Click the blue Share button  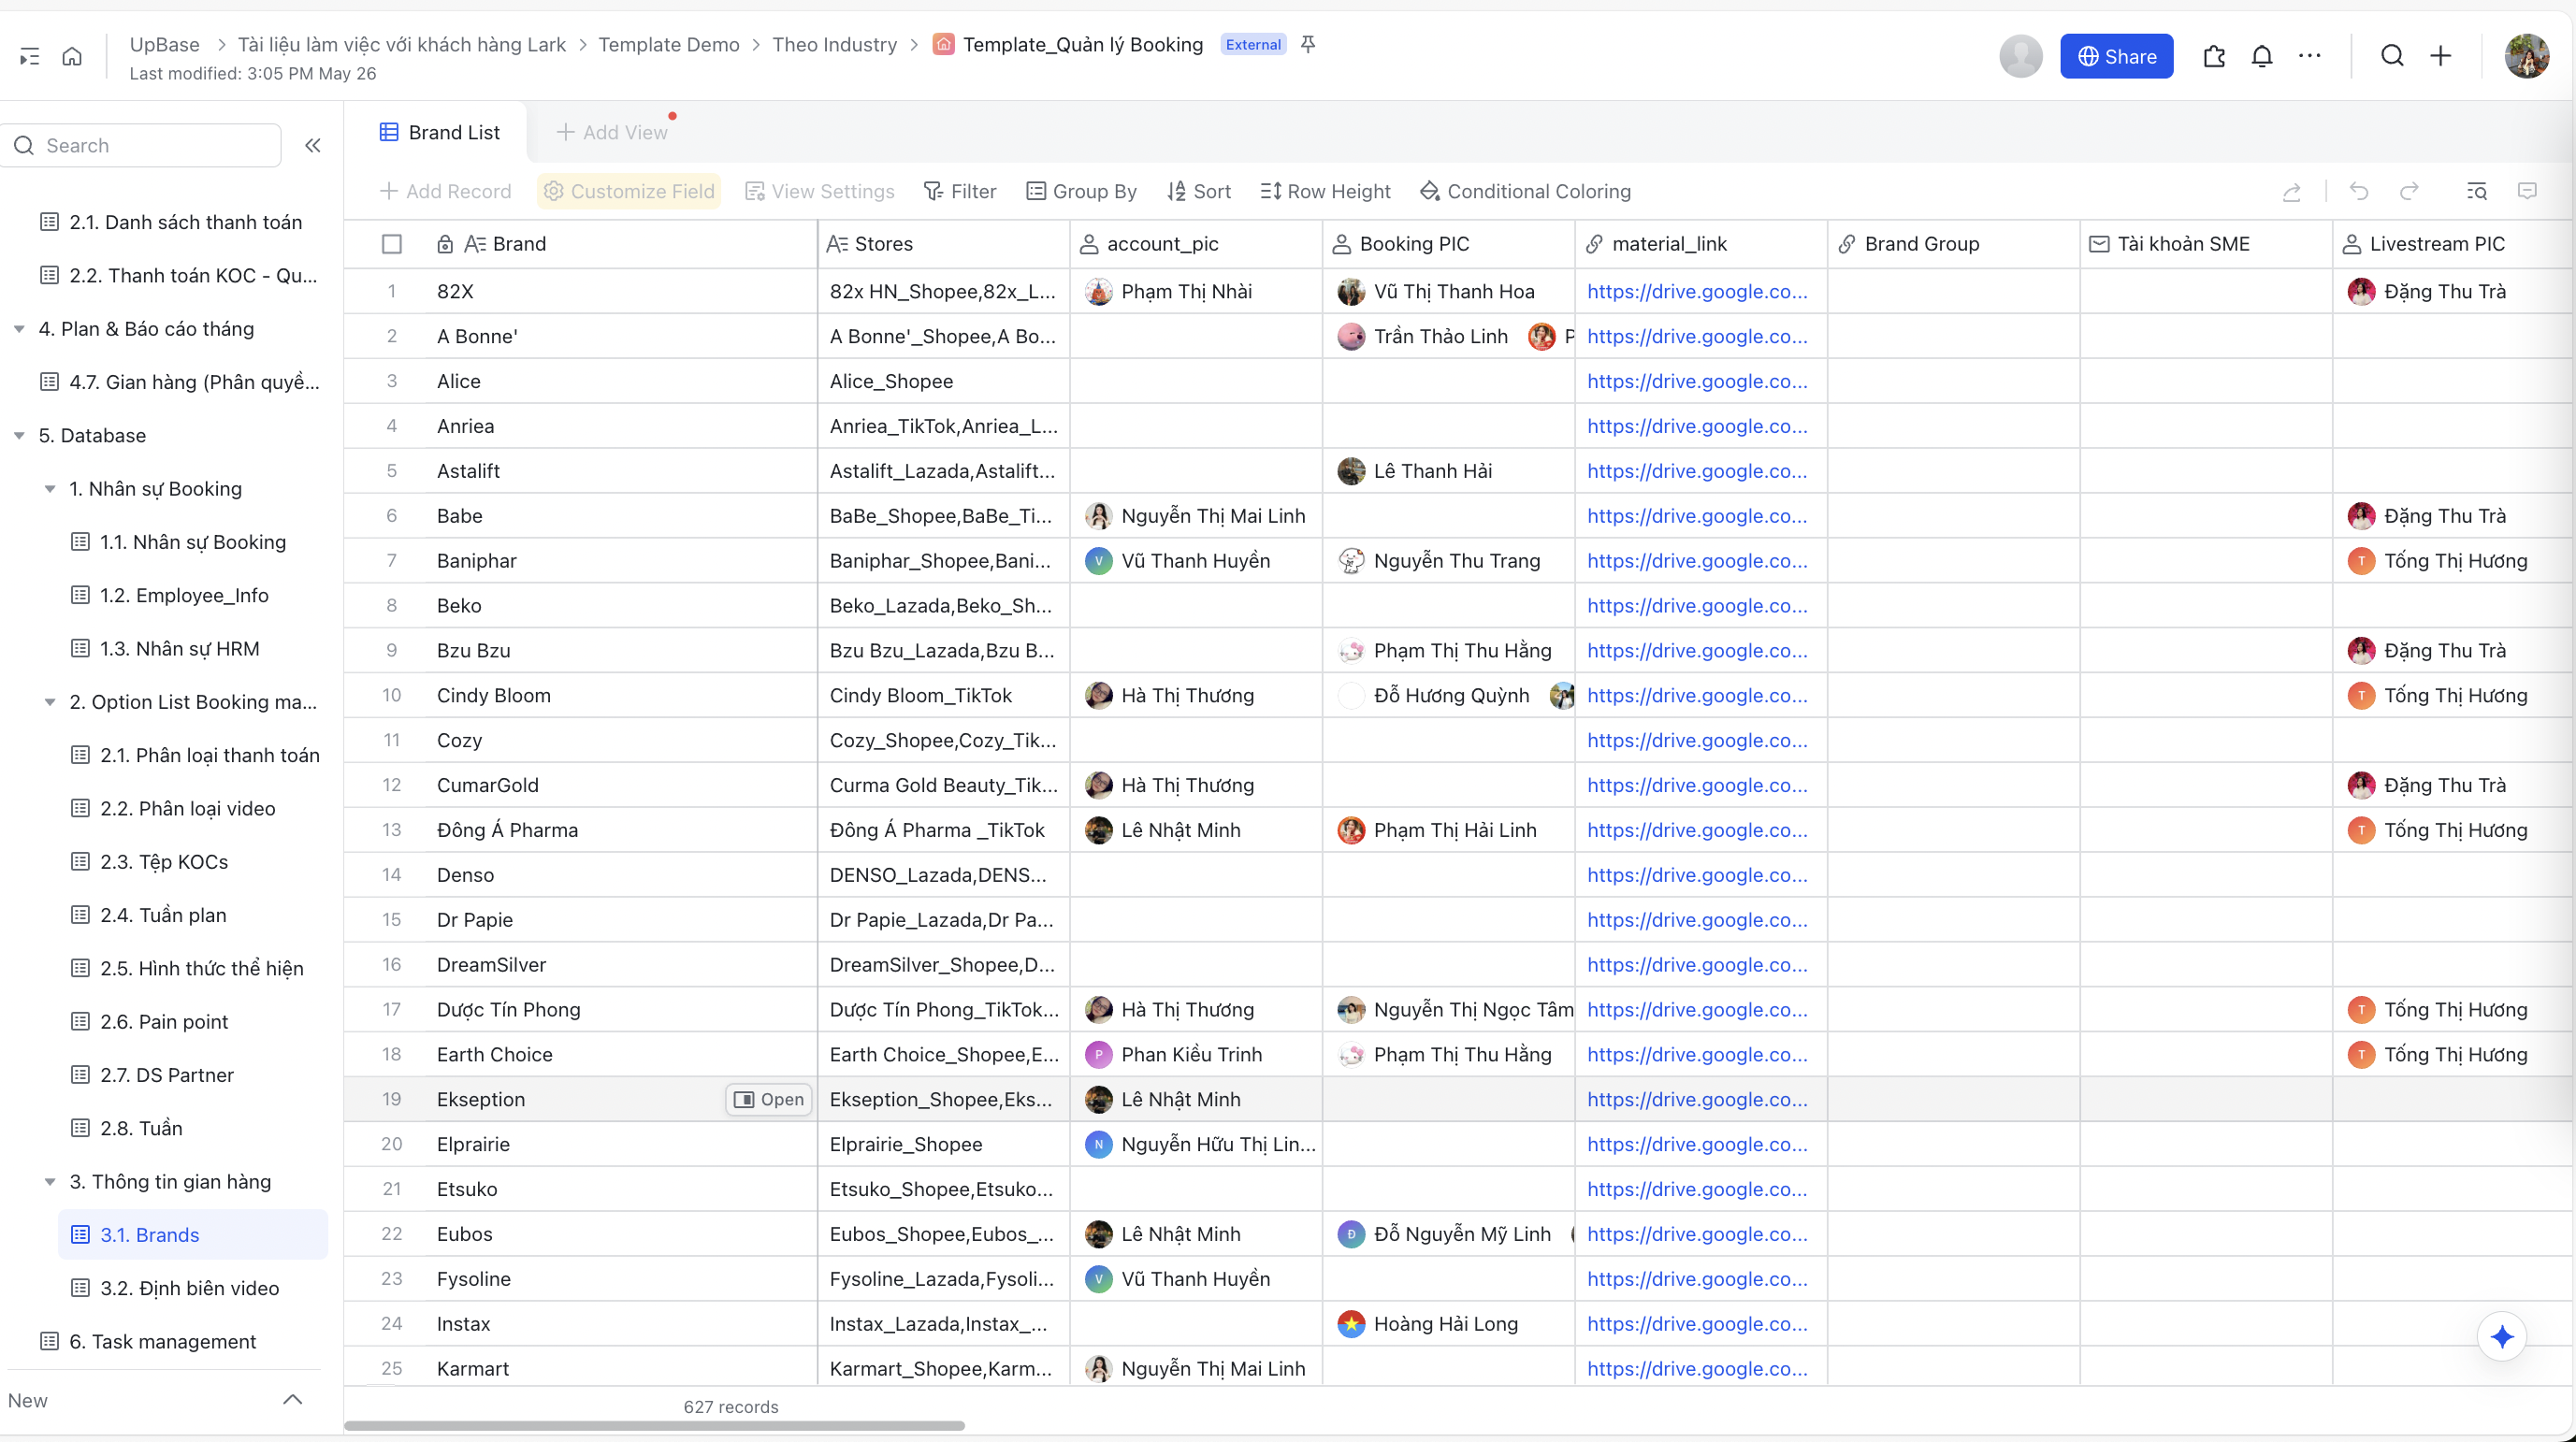coord(2116,57)
